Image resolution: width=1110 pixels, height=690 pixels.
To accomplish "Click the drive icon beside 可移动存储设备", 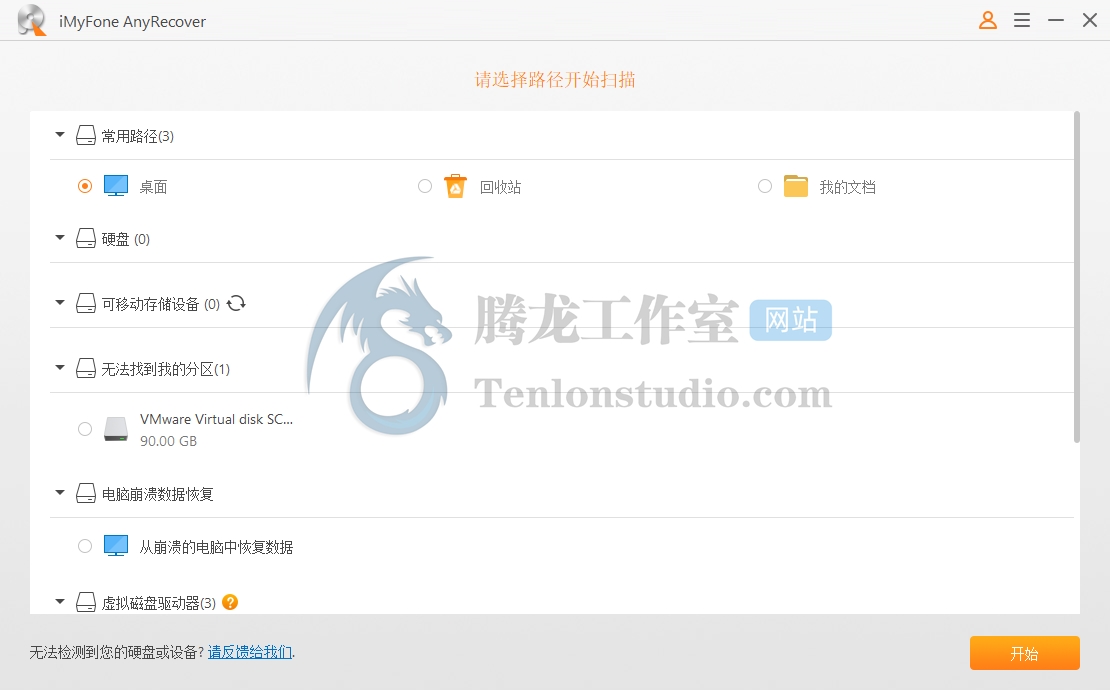I will point(86,304).
